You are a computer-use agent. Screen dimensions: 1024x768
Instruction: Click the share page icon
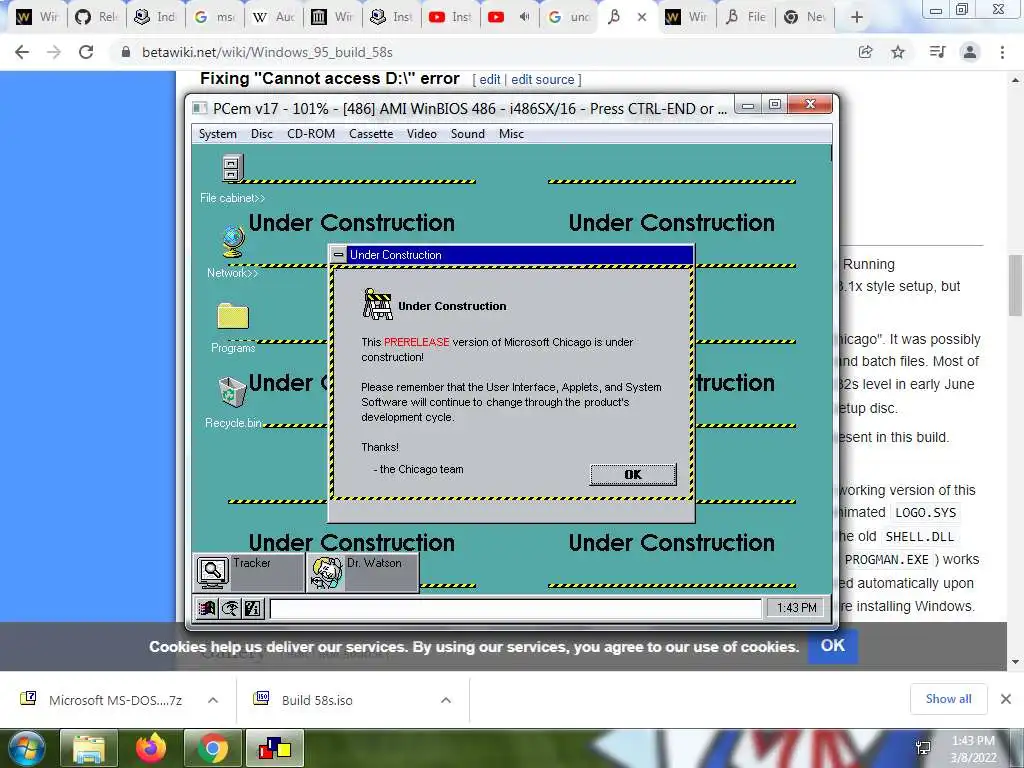coord(866,52)
